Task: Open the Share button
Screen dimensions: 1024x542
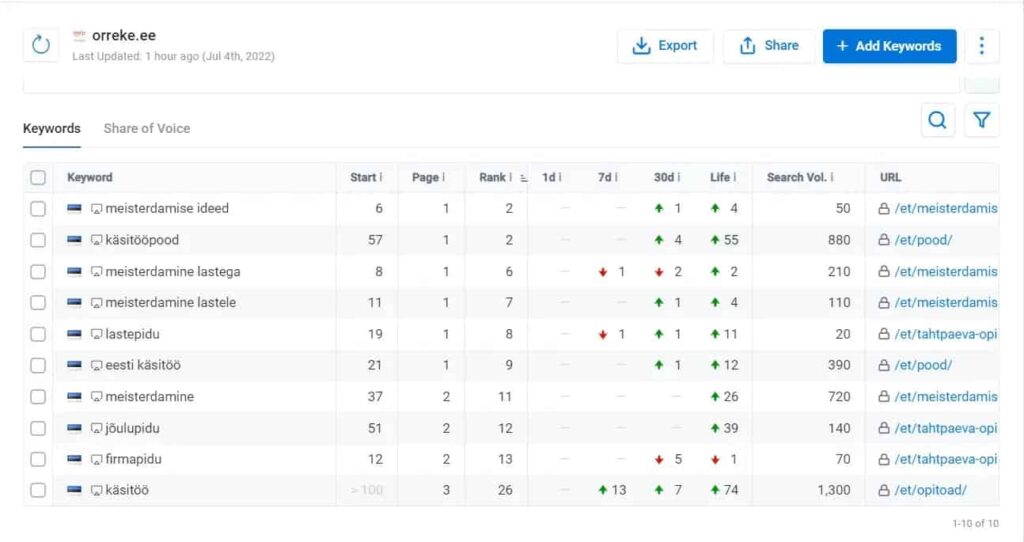Action: pos(769,46)
